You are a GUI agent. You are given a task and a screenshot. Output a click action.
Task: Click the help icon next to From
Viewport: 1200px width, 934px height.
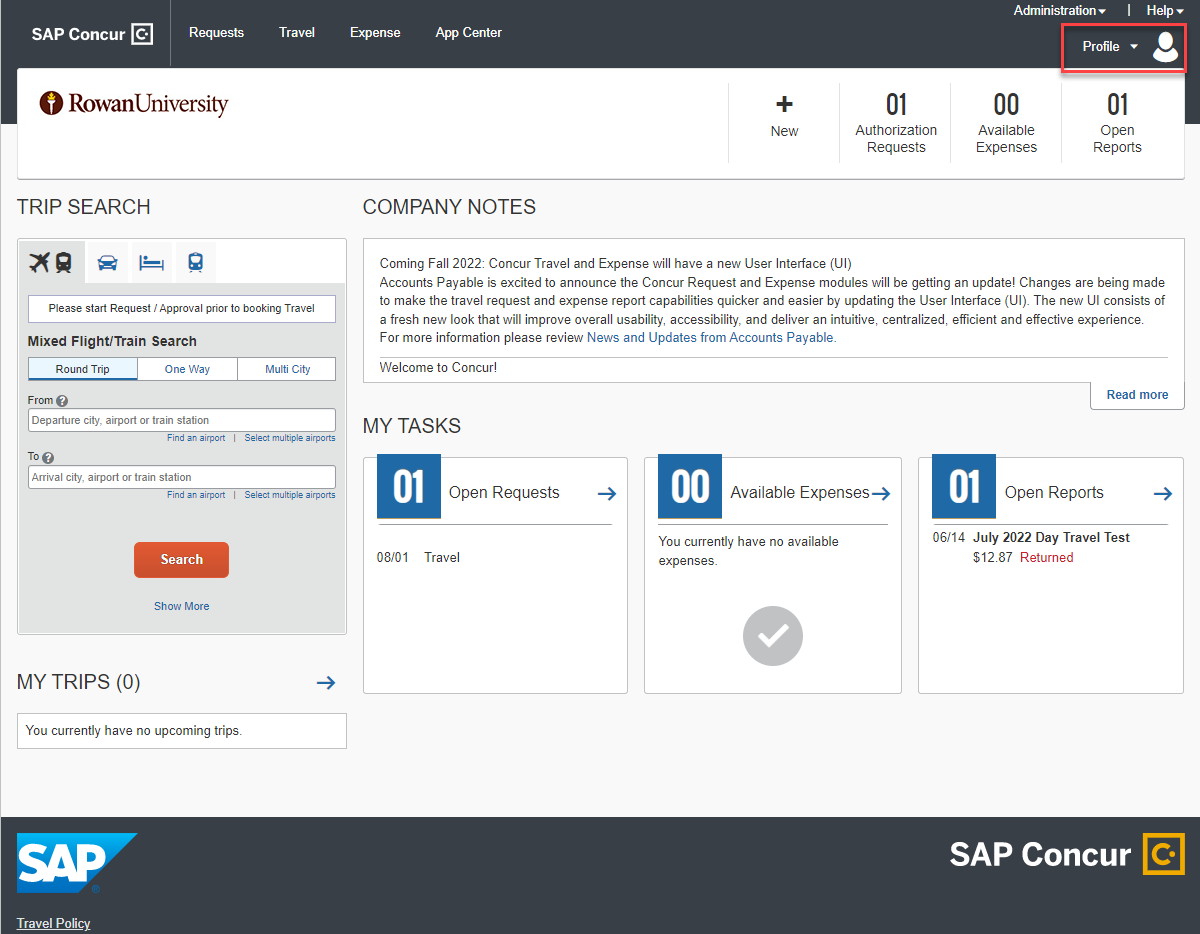click(x=62, y=401)
